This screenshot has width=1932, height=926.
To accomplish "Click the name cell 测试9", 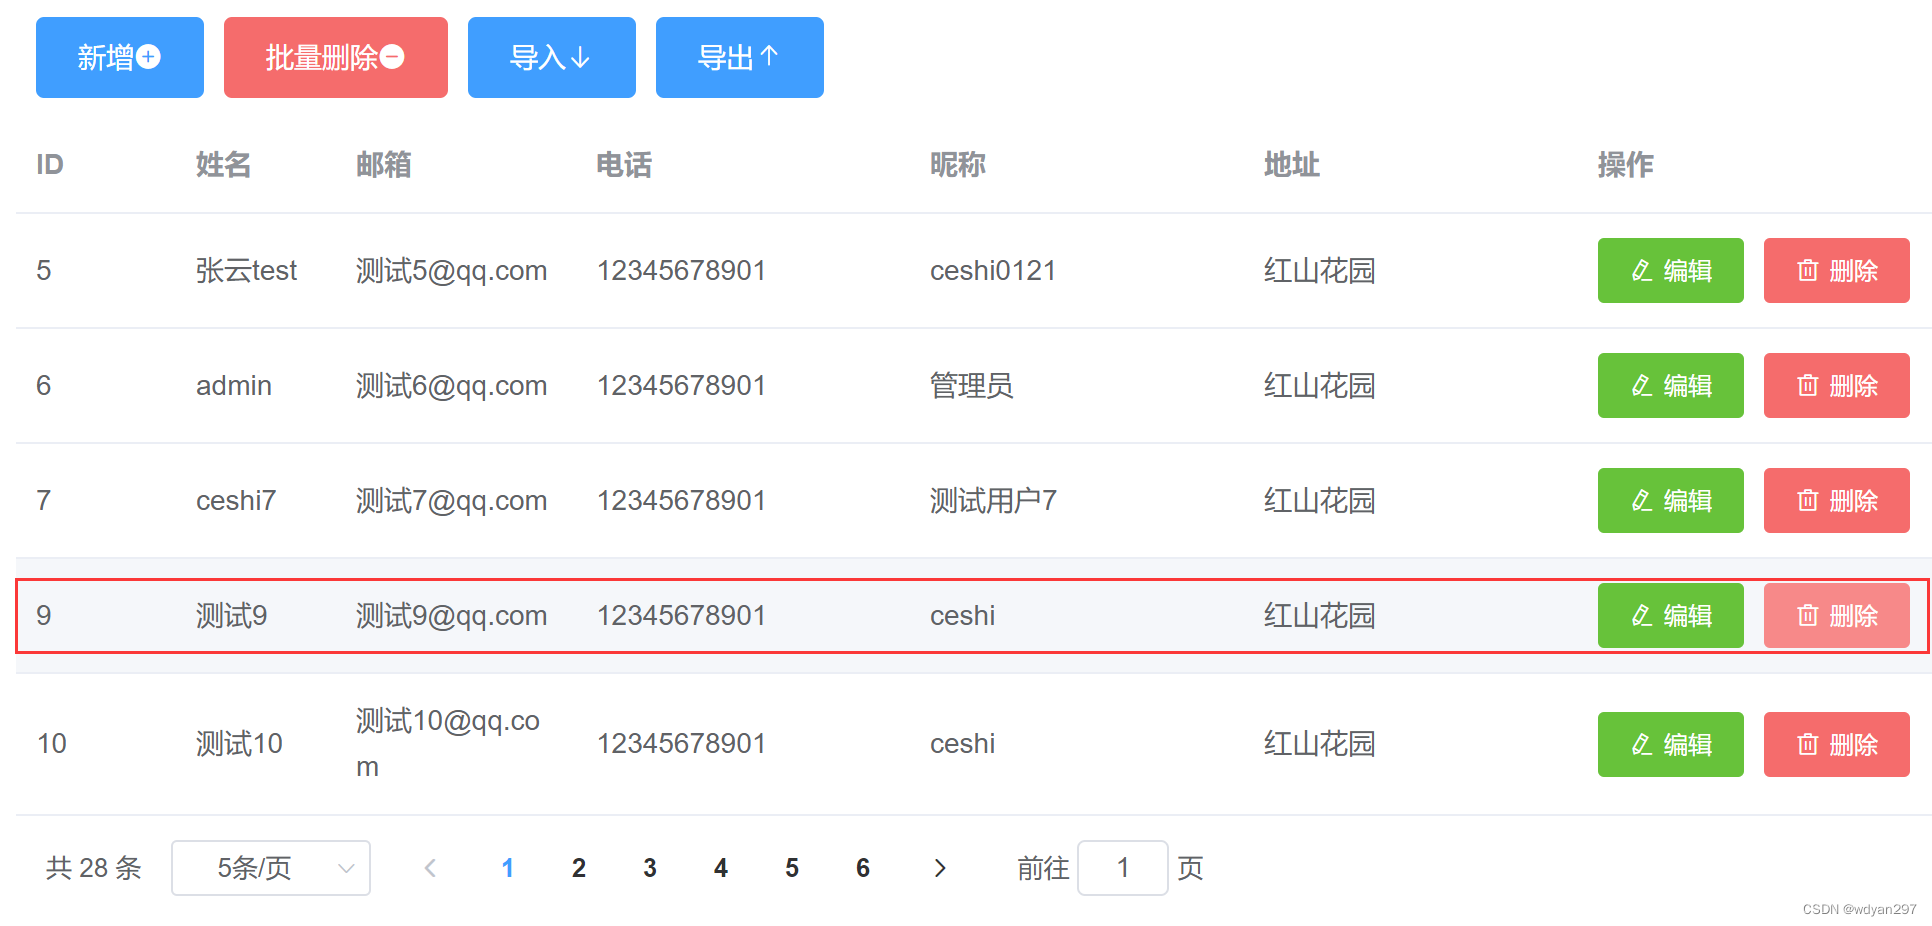I will tap(232, 615).
